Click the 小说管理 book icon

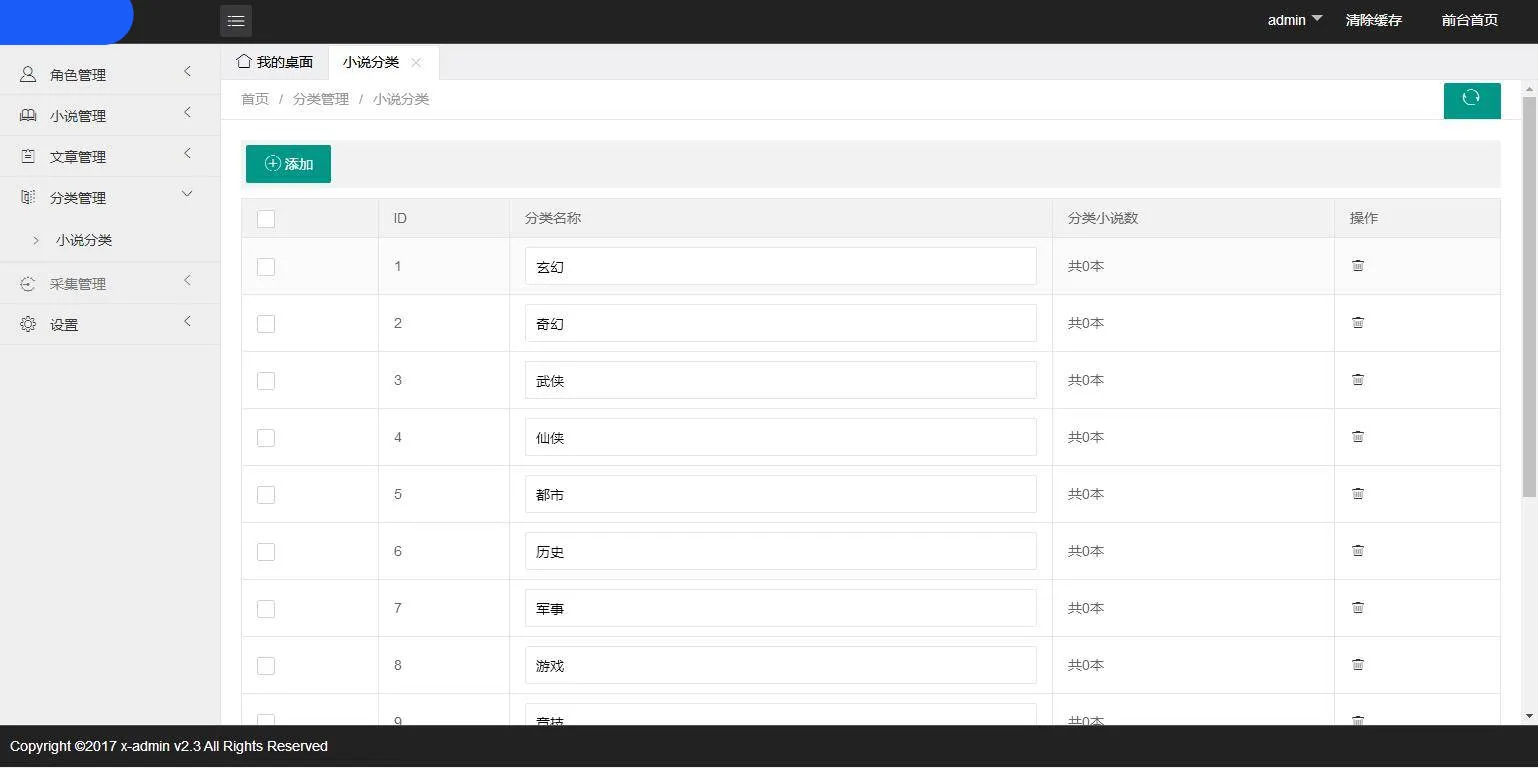[x=28, y=116]
